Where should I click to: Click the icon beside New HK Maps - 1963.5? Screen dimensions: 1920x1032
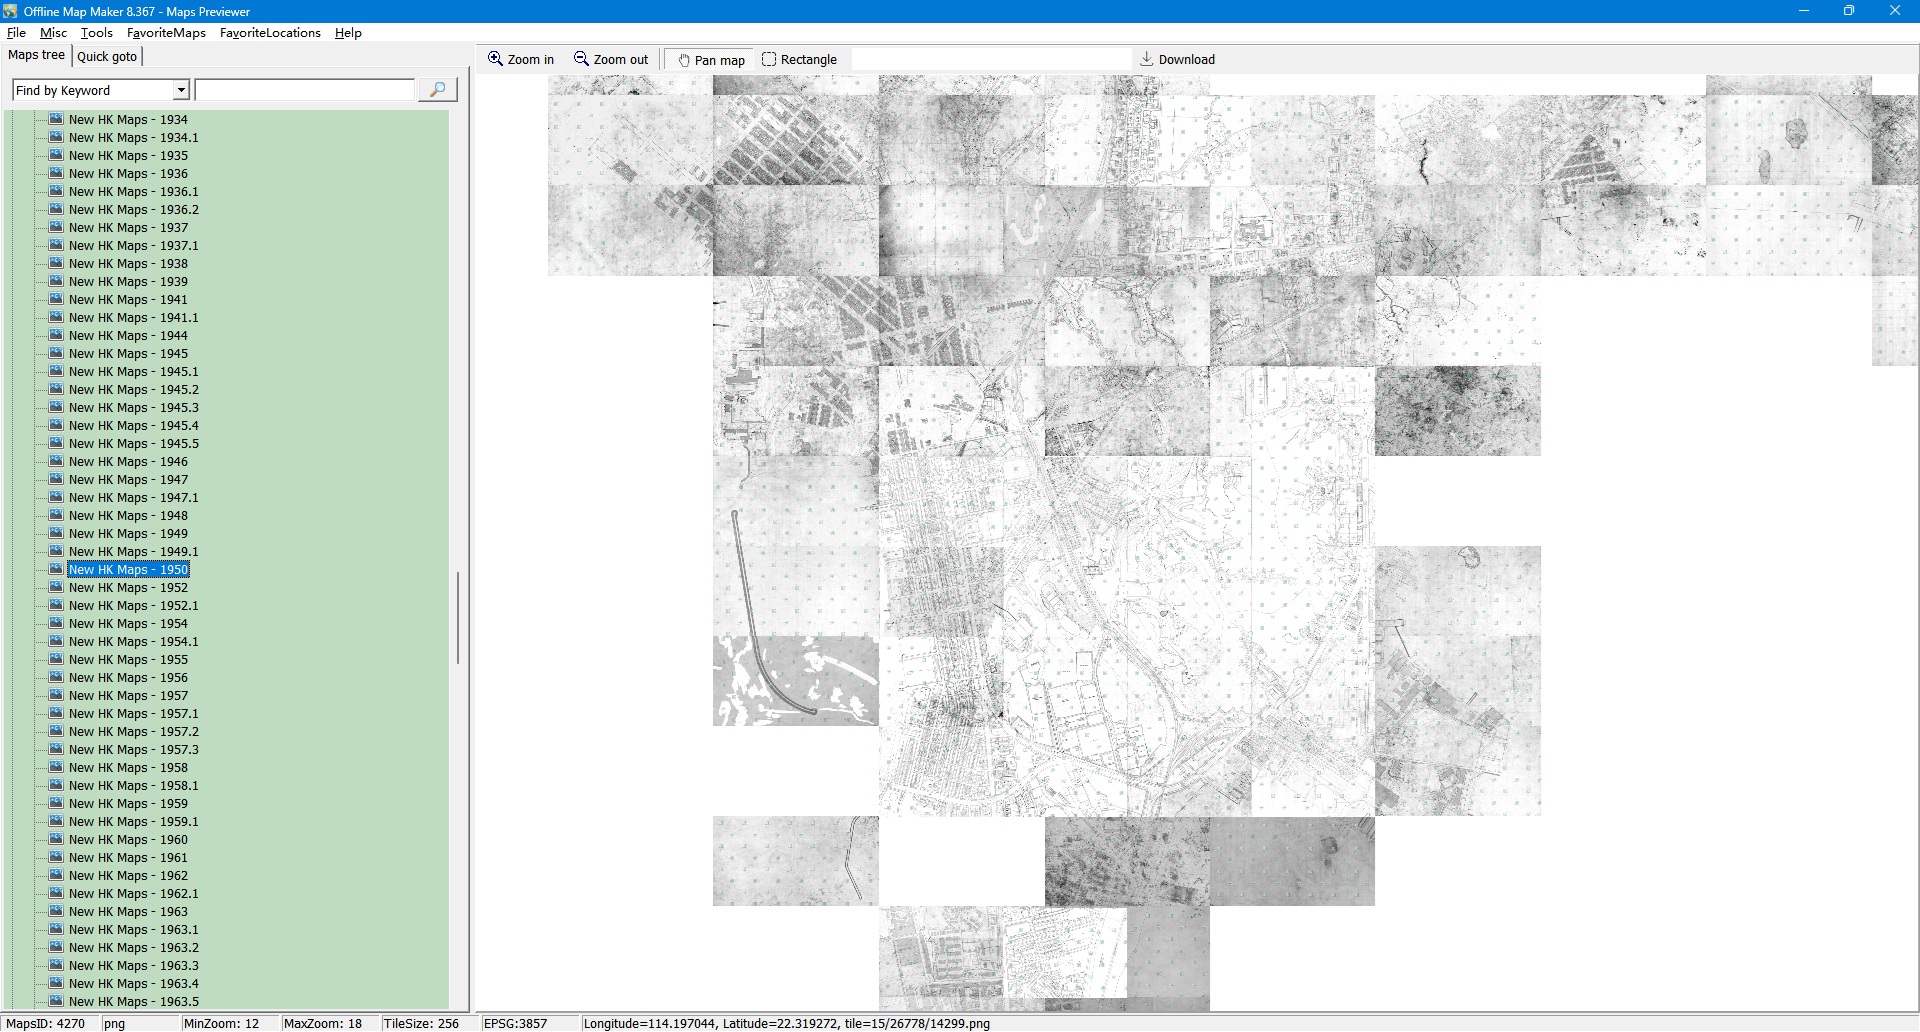coord(57,1001)
